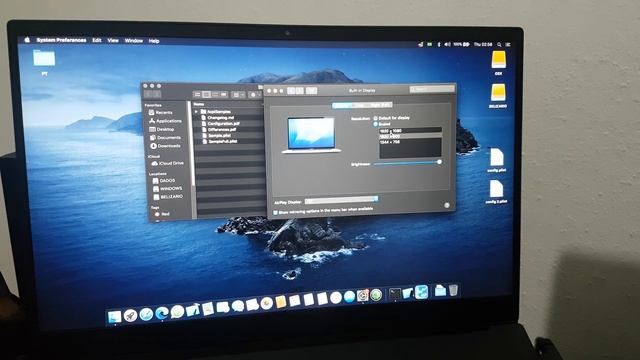Open iCloud Drive in the Finder sidebar
Screen dimensions: 640x360
point(167,163)
